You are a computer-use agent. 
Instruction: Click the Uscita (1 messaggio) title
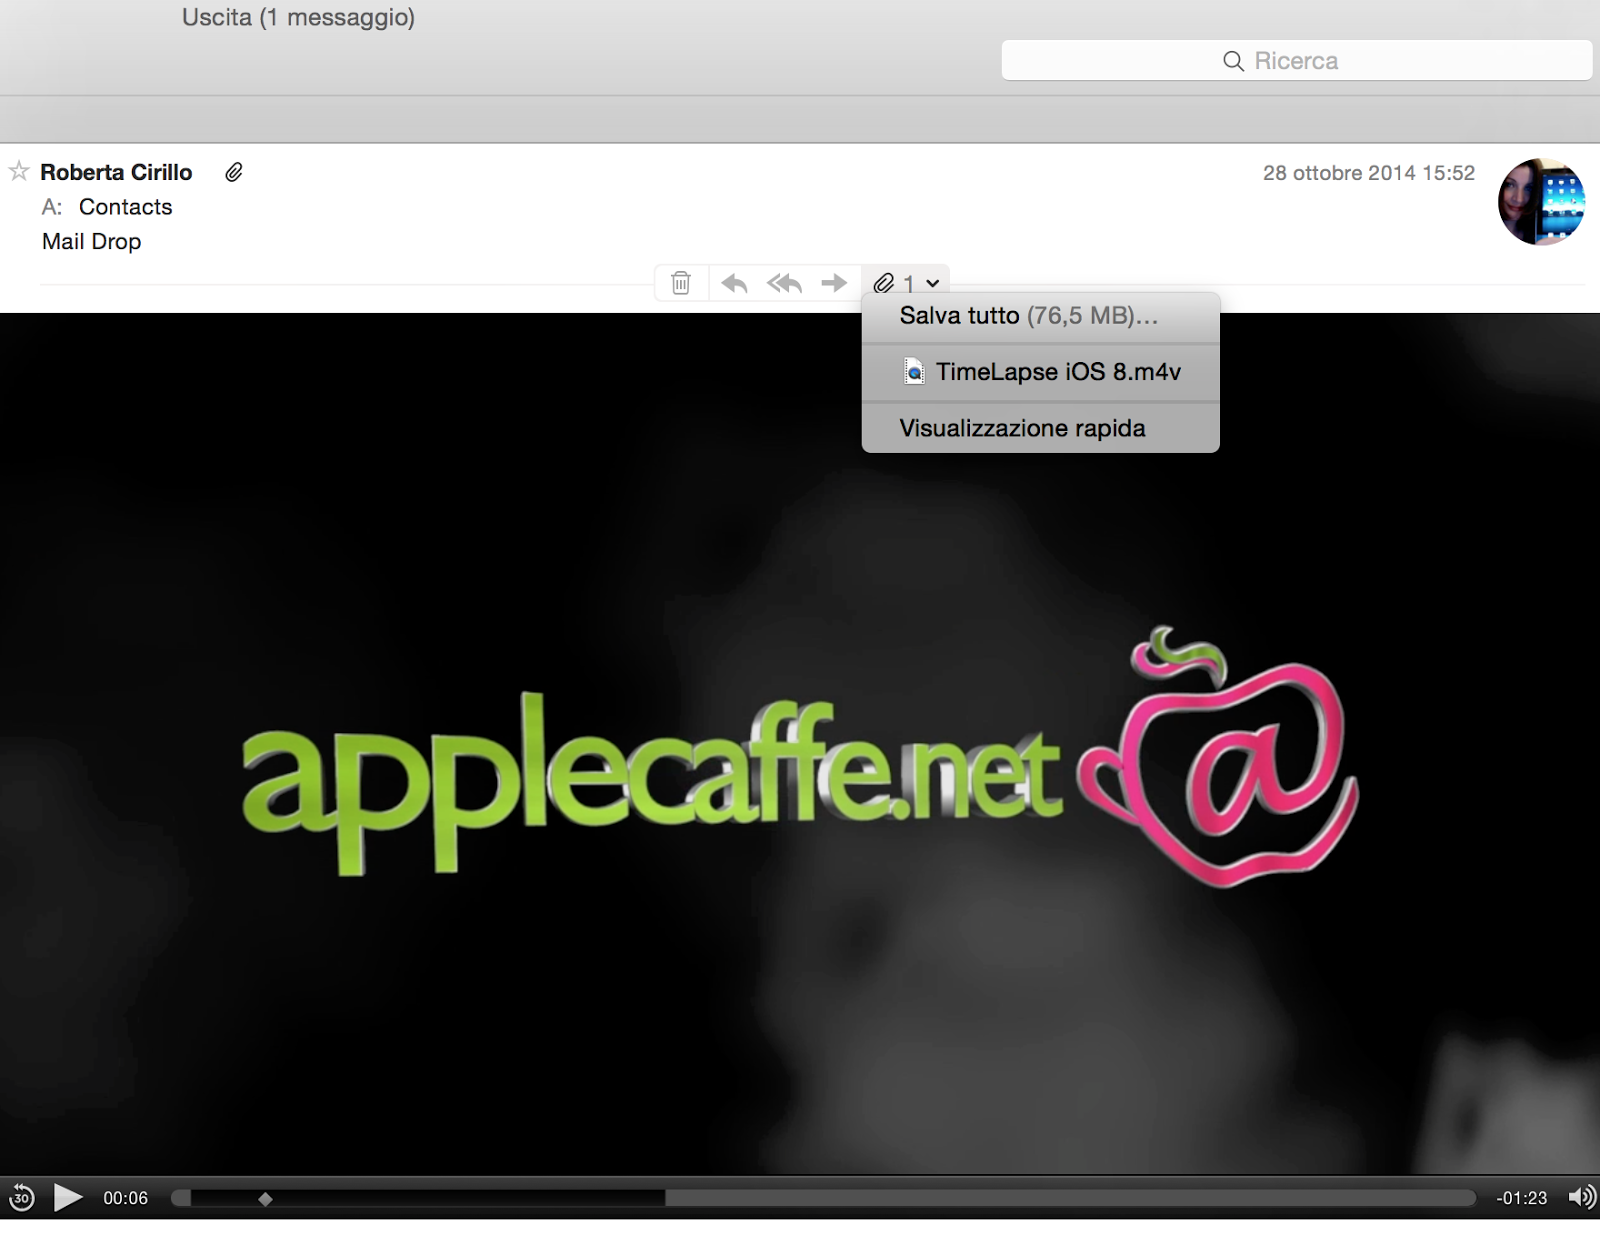coord(298,17)
